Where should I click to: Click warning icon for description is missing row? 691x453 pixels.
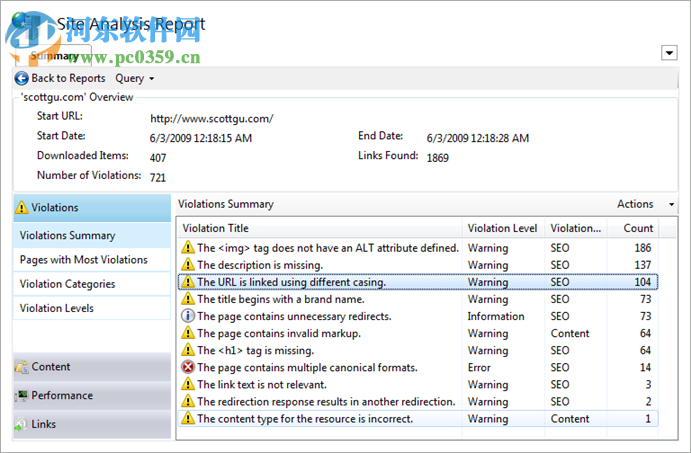click(188, 265)
